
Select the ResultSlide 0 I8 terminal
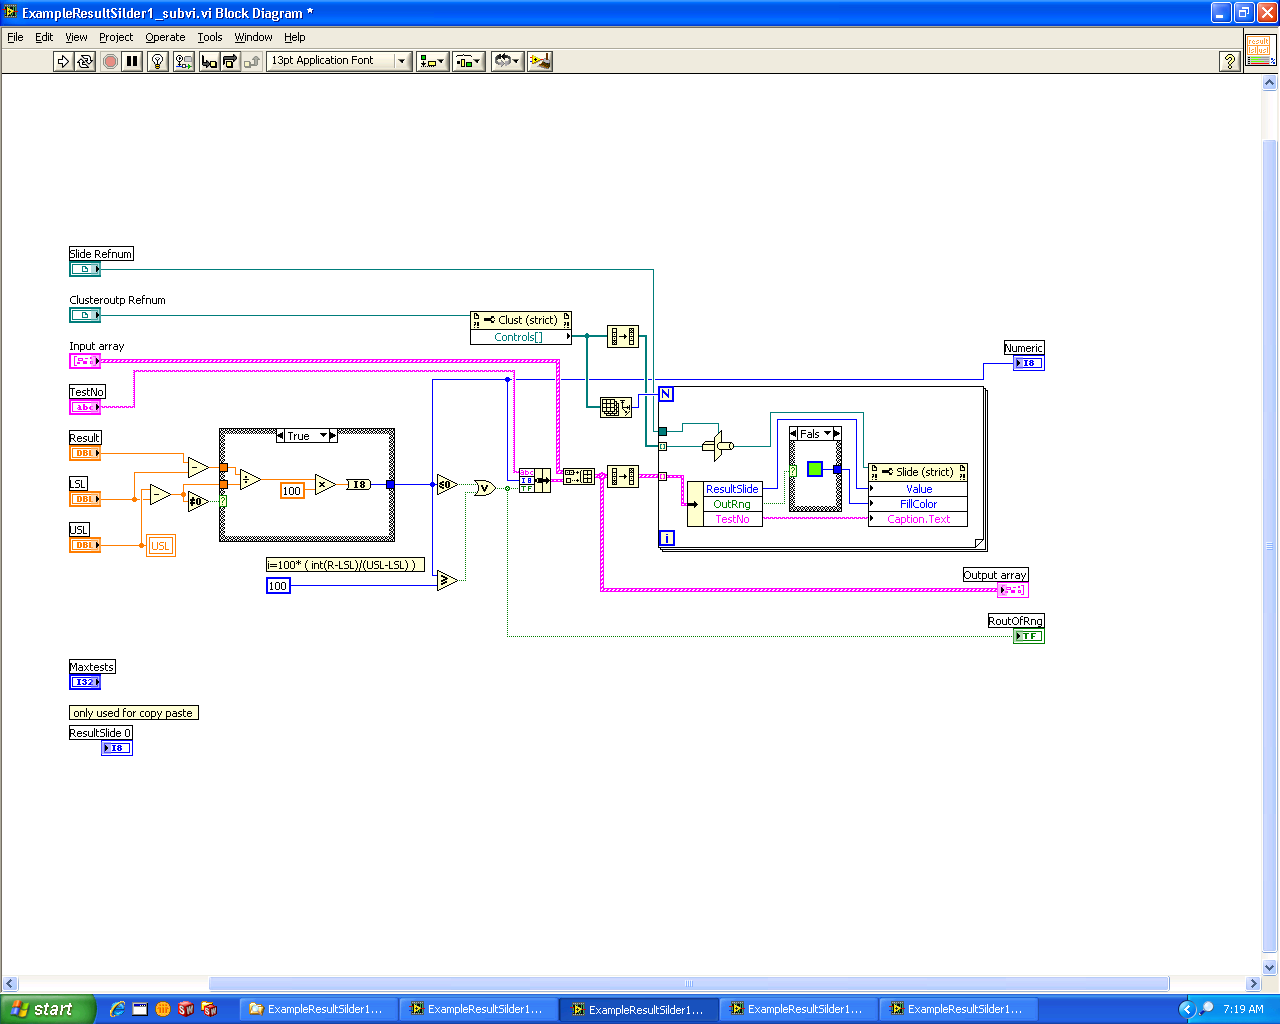click(116, 748)
